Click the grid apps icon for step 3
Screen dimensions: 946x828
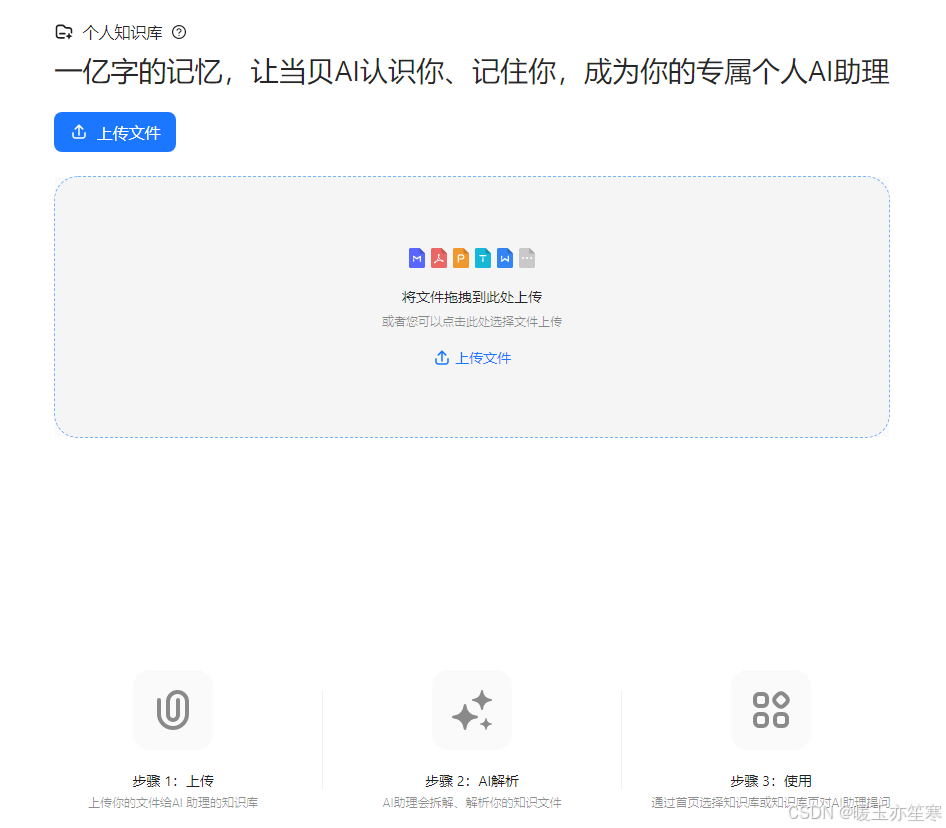[770, 710]
